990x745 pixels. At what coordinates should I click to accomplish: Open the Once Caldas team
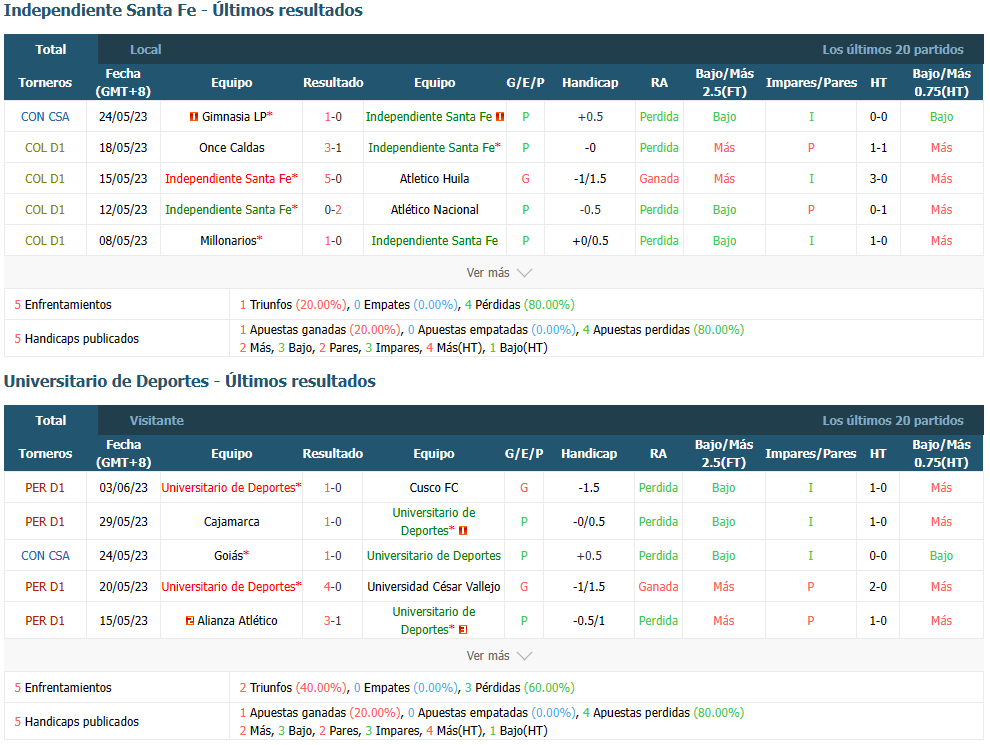[232, 148]
